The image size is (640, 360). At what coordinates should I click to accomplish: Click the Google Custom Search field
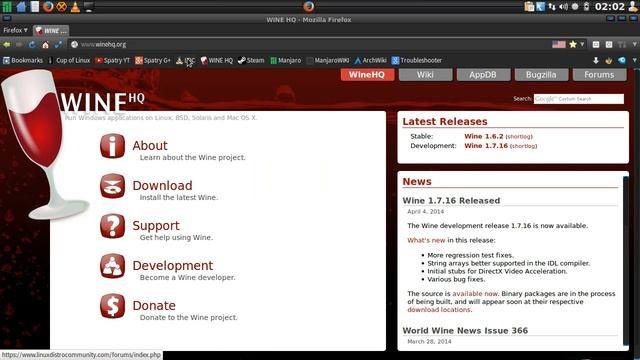click(x=579, y=99)
